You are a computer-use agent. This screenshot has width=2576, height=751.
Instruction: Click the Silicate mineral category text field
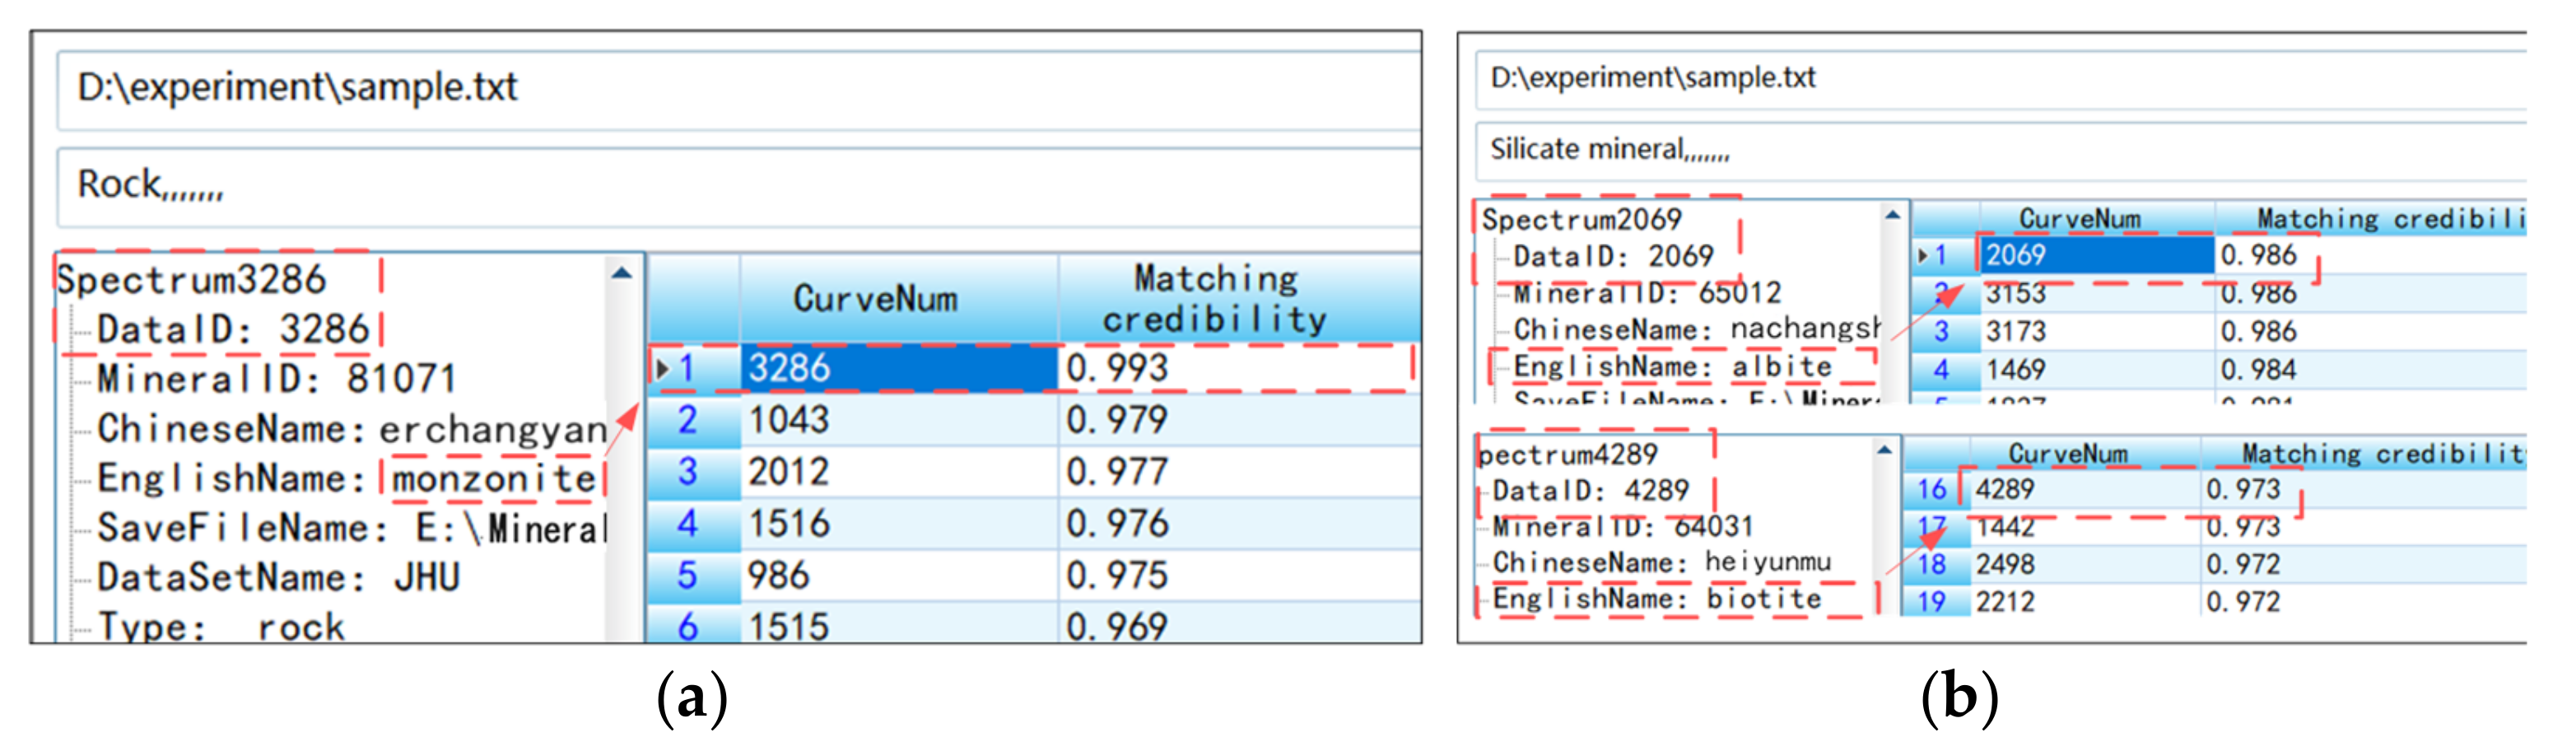coord(2000,150)
